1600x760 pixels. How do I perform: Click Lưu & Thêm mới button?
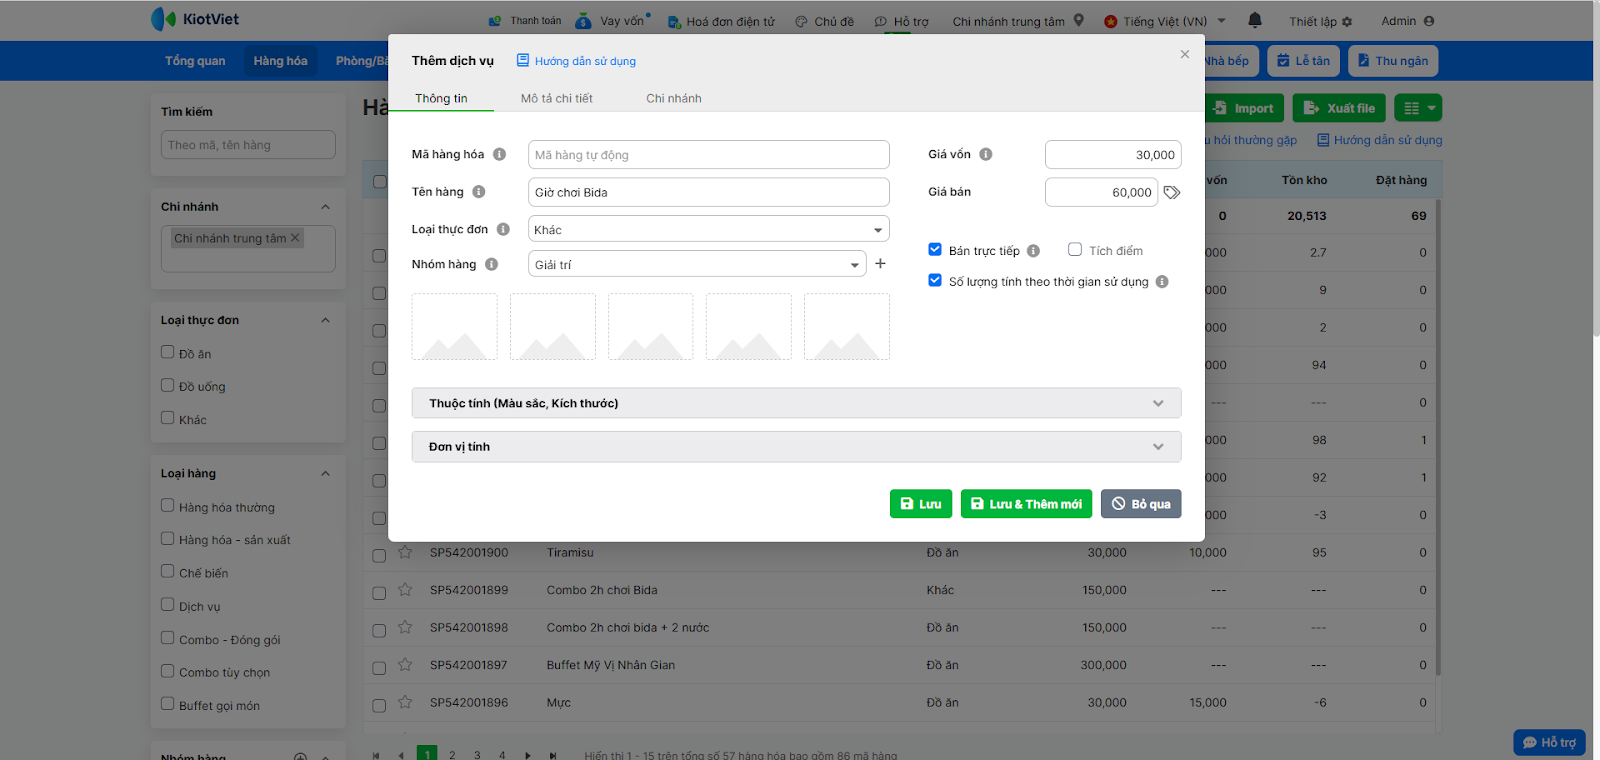pyautogui.click(x=1026, y=504)
